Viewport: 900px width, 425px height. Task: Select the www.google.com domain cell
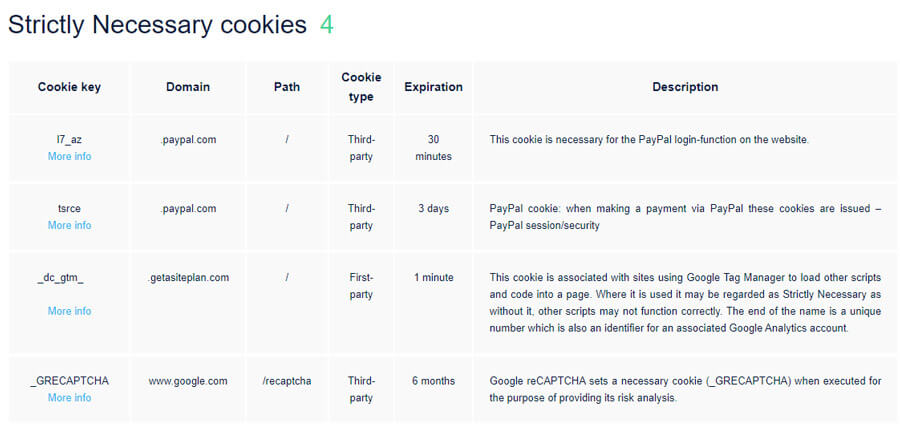[x=188, y=381]
